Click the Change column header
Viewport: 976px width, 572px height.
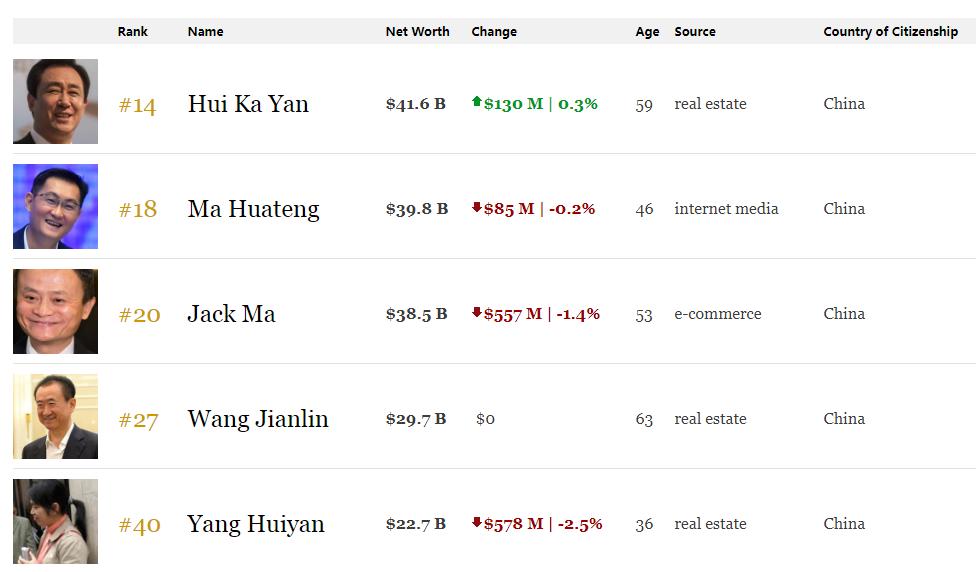click(494, 31)
